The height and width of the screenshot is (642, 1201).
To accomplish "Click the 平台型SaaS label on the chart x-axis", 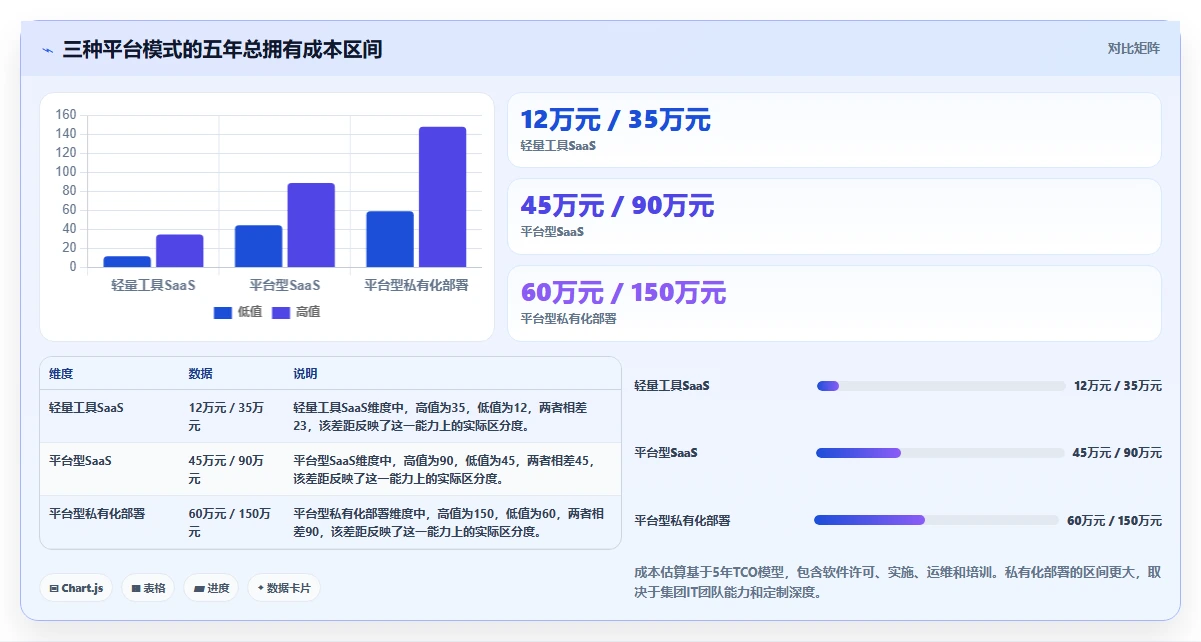I will pos(285,285).
